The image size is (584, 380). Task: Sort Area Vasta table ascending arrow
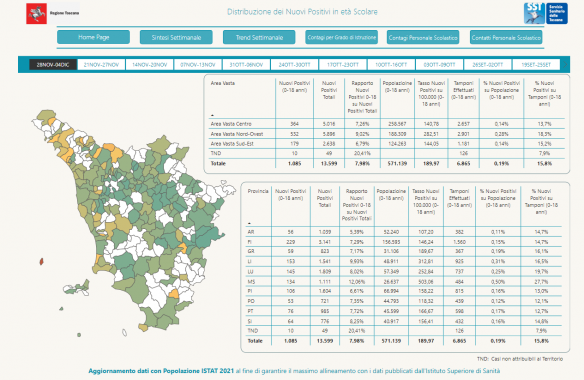(212, 115)
